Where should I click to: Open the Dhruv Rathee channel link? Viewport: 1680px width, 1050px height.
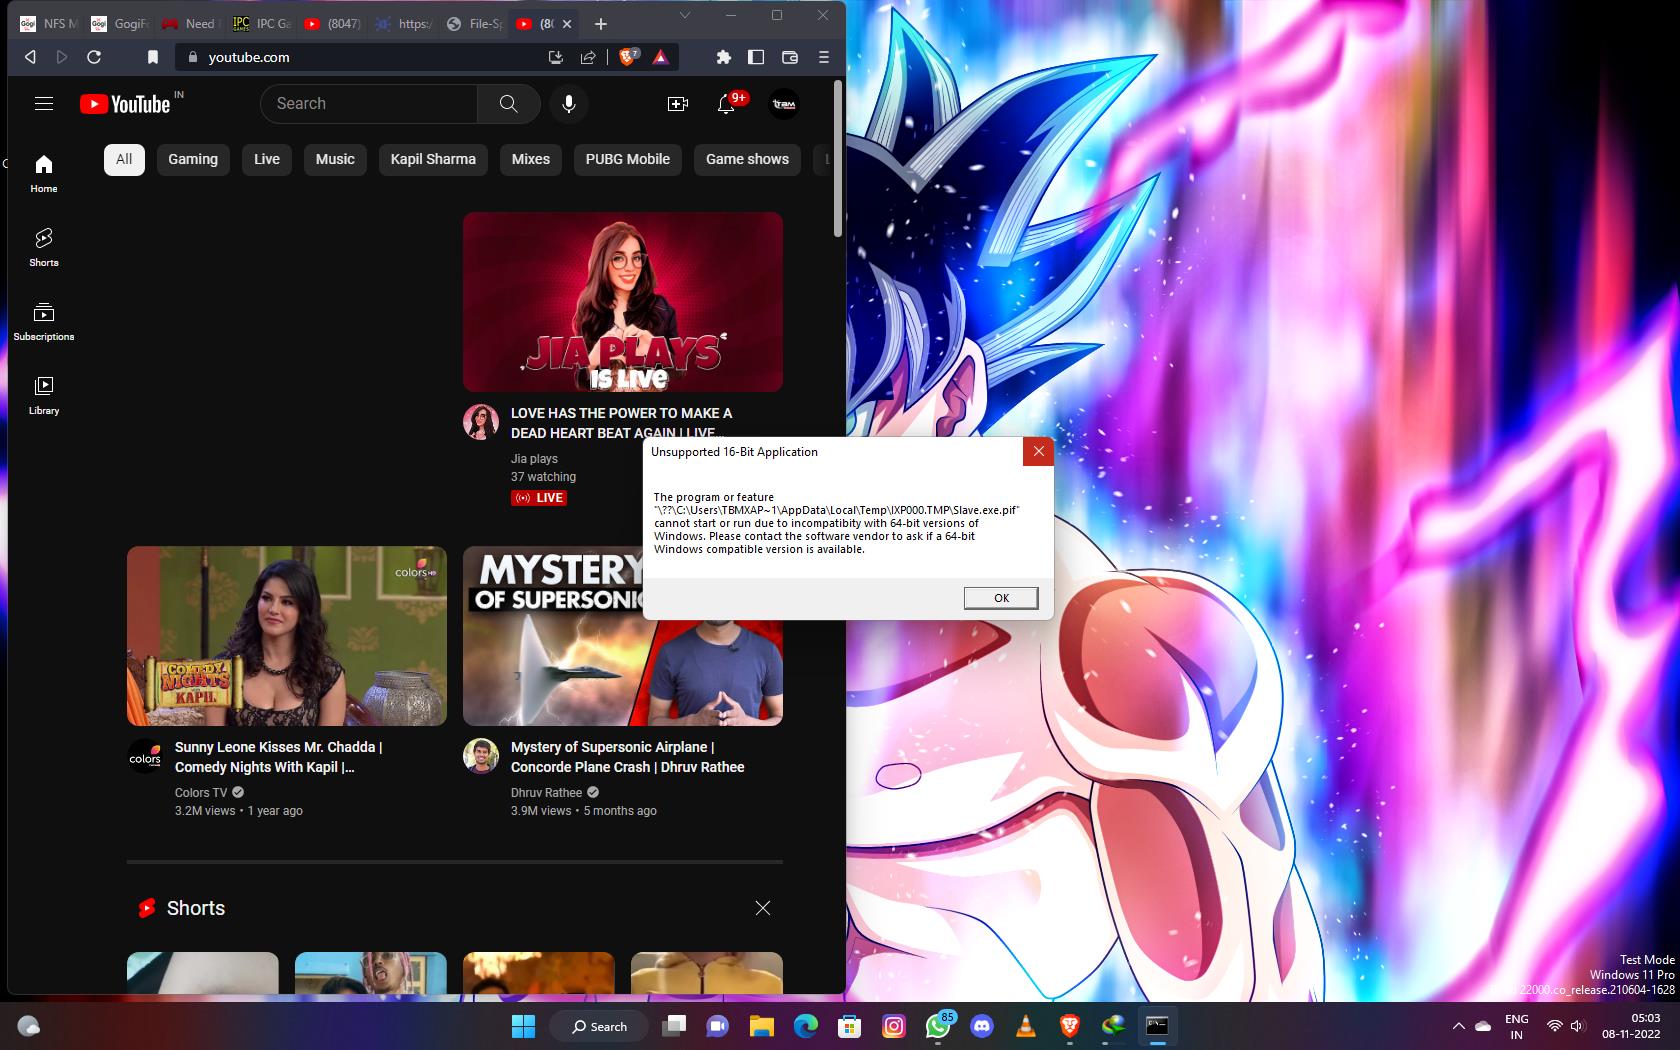pos(546,792)
